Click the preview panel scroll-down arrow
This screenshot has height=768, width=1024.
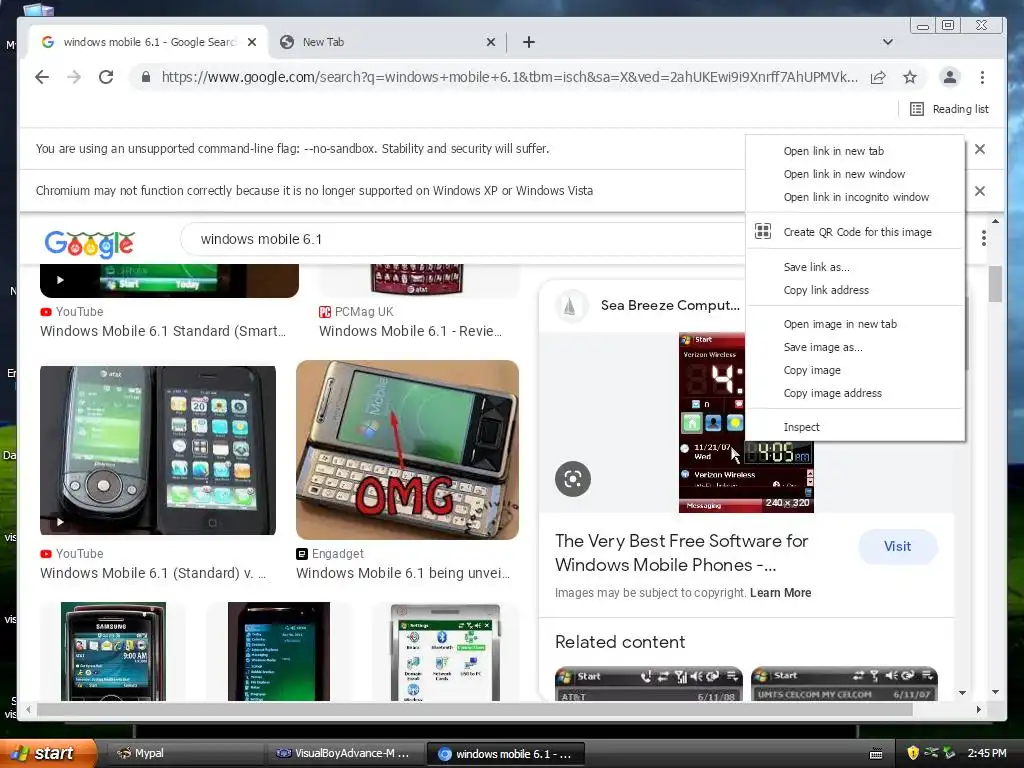(962, 692)
